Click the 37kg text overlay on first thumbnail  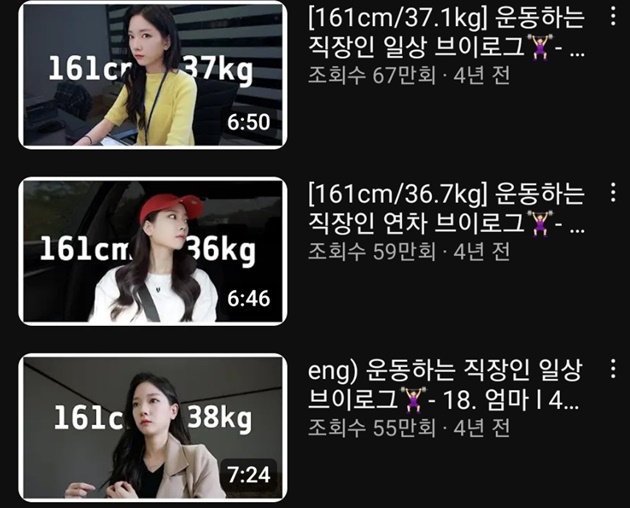(x=219, y=70)
